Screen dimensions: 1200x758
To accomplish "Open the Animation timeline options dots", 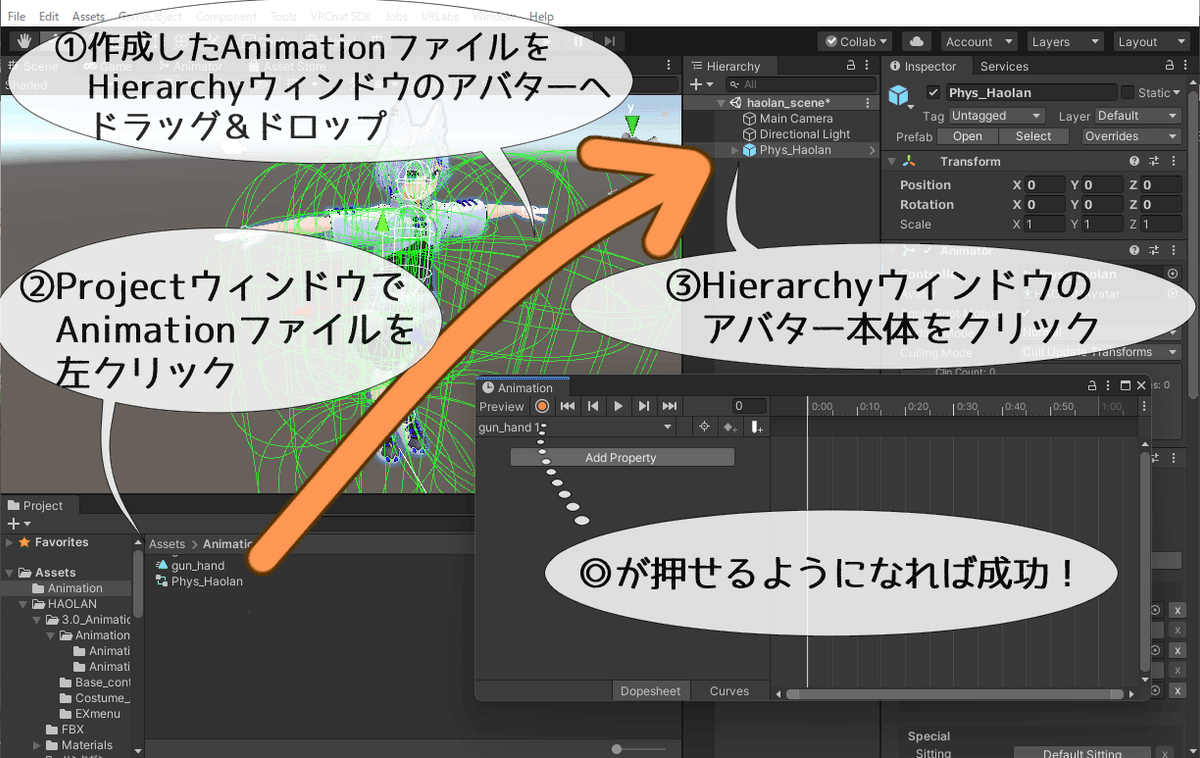I will 1145,408.
